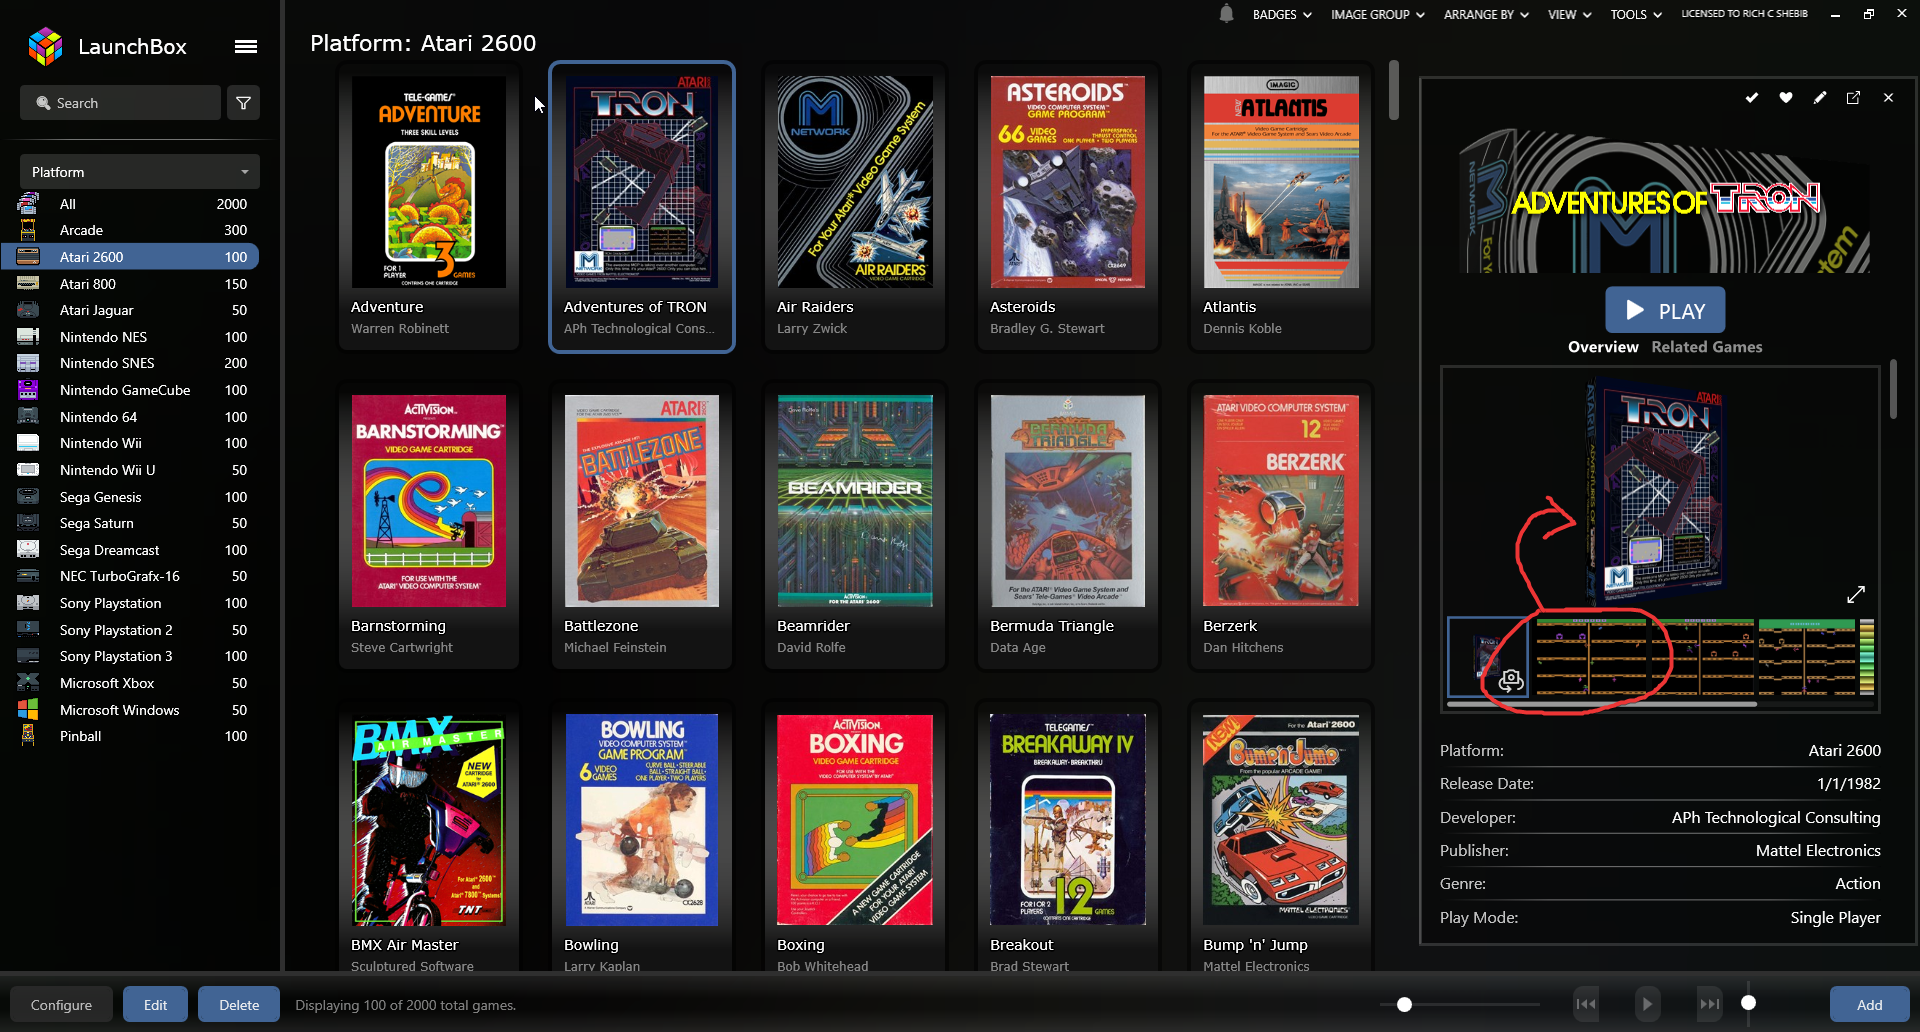Select the Adventure game cover
The image size is (1920, 1032).
coord(429,182)
